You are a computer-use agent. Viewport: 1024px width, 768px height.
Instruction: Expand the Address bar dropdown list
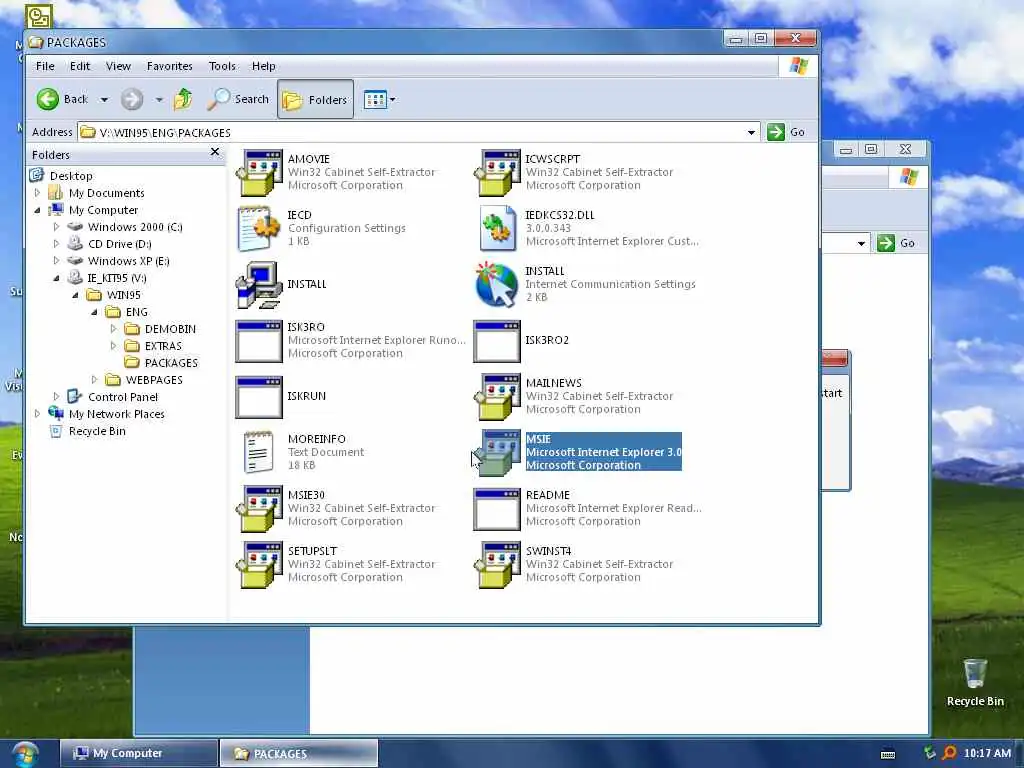pyautogui.click(x=751, y=133)
